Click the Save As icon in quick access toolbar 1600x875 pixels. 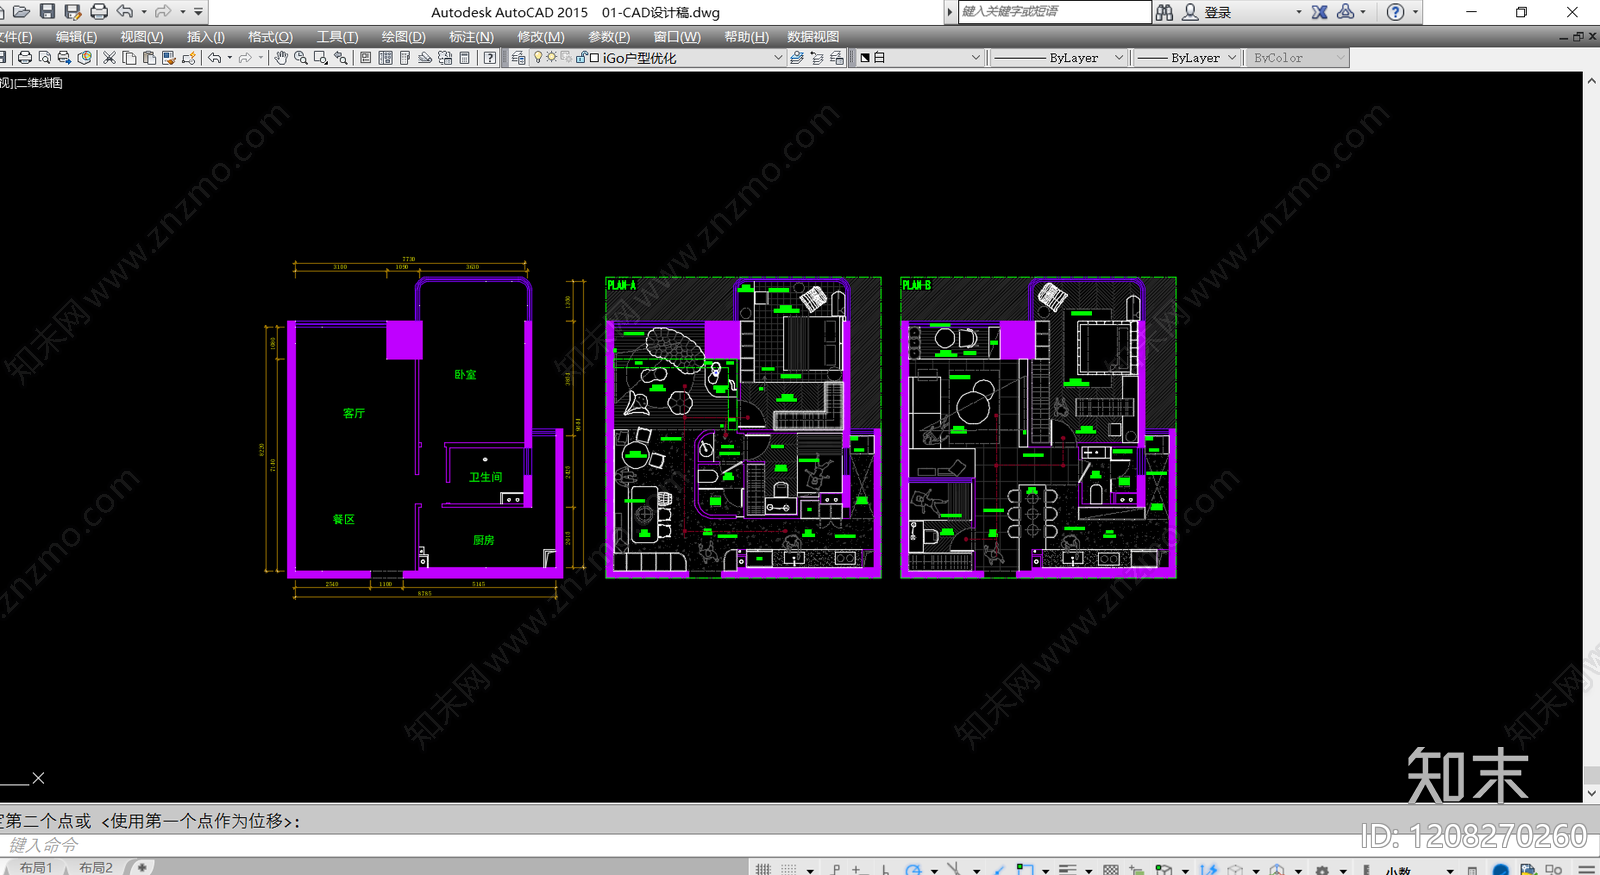coord(72,11)
